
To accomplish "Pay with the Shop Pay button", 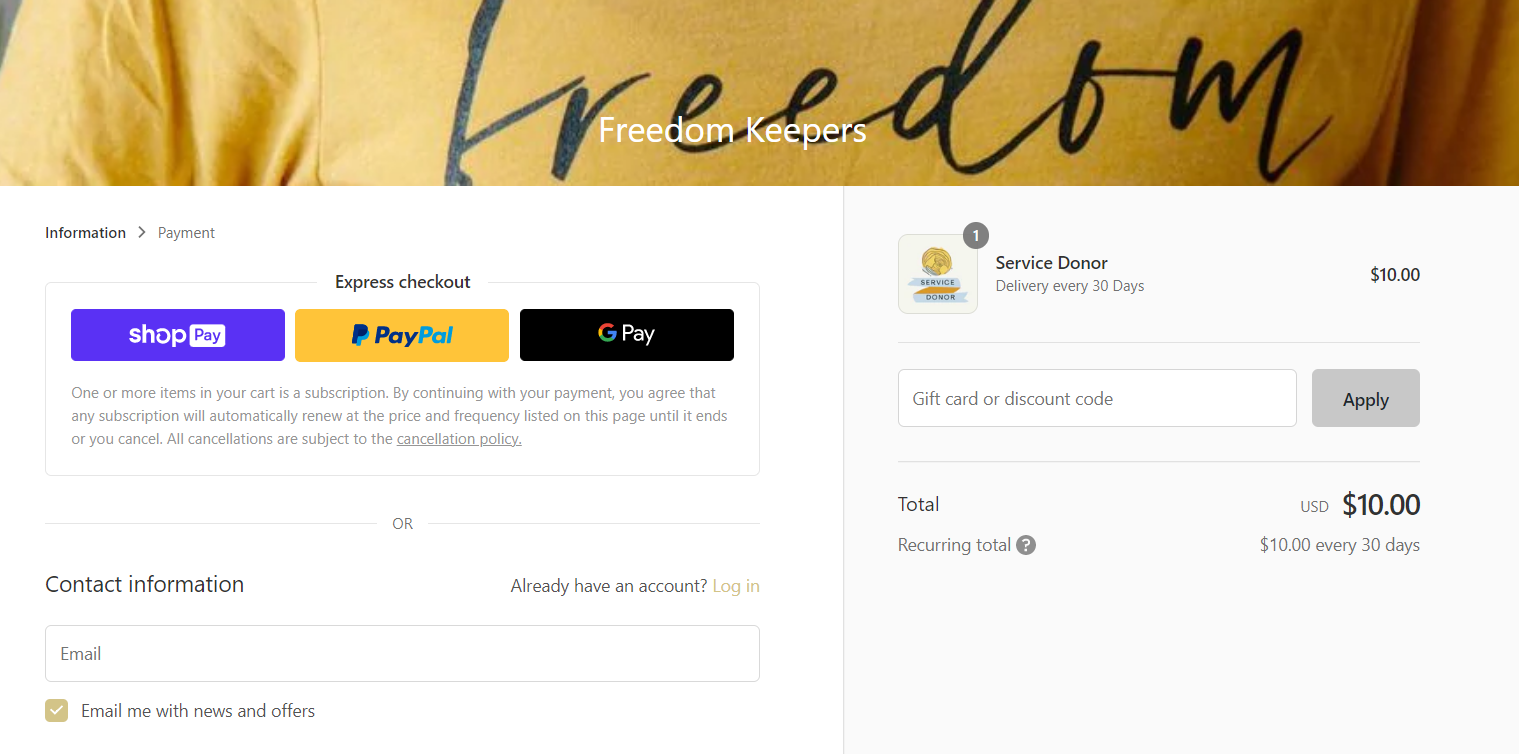I will tap(178, 335).
